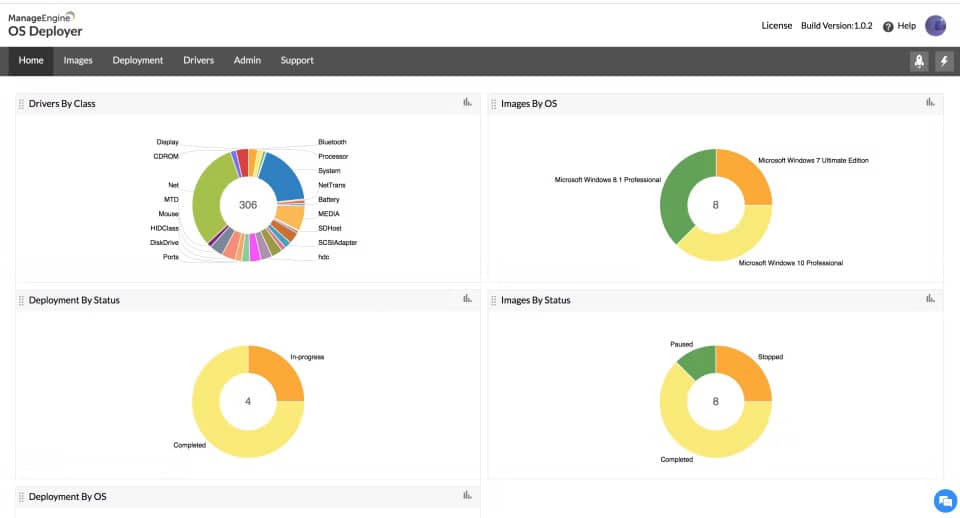This screenshot has height=518, width=960.
Task: Select the blue System slice in Drivers chart
Action: pyautogui.click(x=283, y=176)
